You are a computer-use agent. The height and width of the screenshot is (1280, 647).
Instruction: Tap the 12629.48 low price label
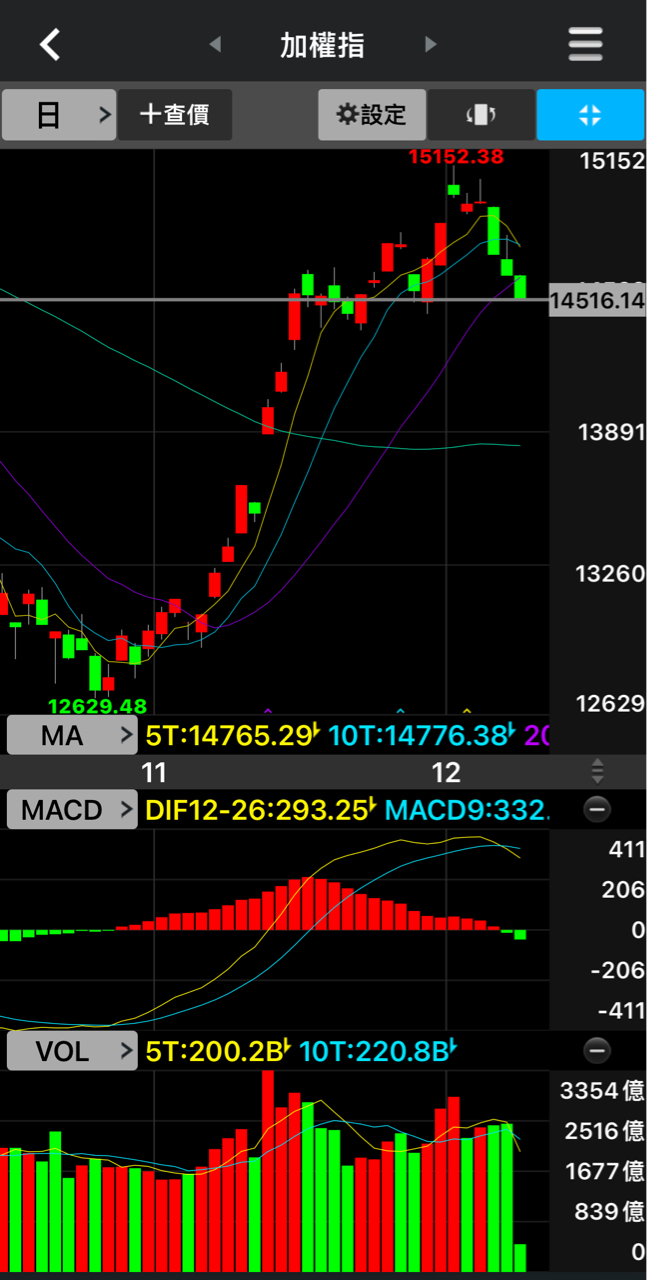tap(97, 705)
